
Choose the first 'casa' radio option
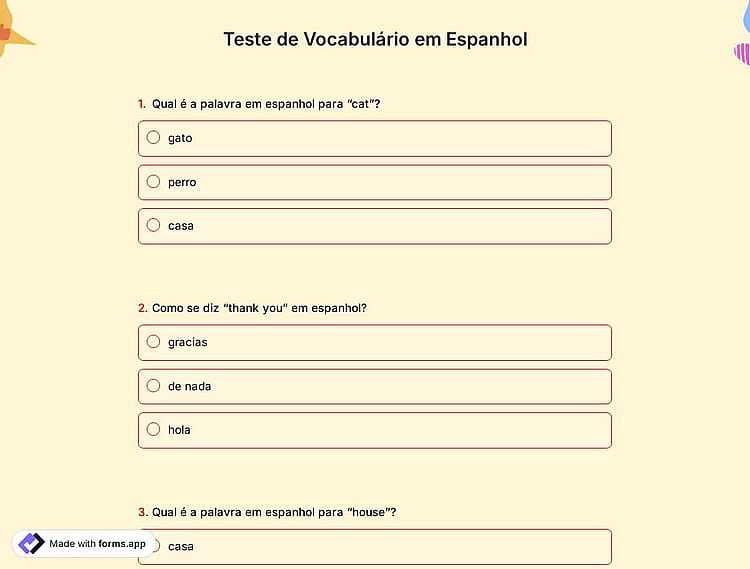click(x=153, y=225)
